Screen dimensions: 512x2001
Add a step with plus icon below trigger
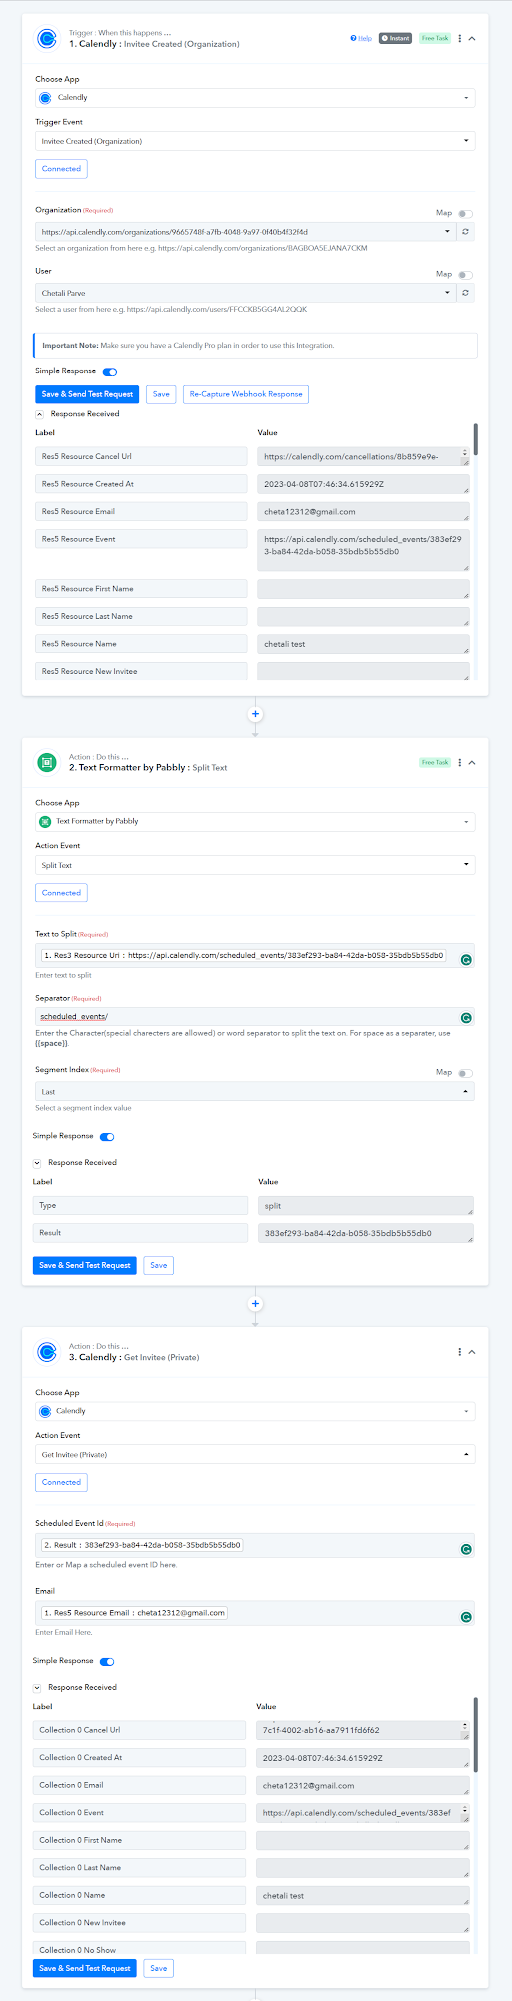255,714
